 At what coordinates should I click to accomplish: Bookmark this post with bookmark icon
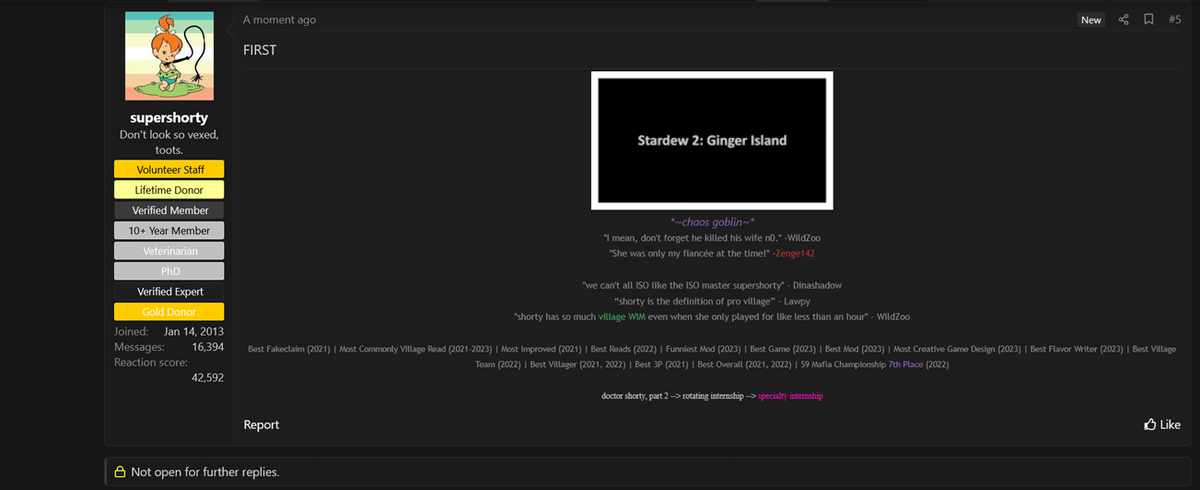(1149, 20)
